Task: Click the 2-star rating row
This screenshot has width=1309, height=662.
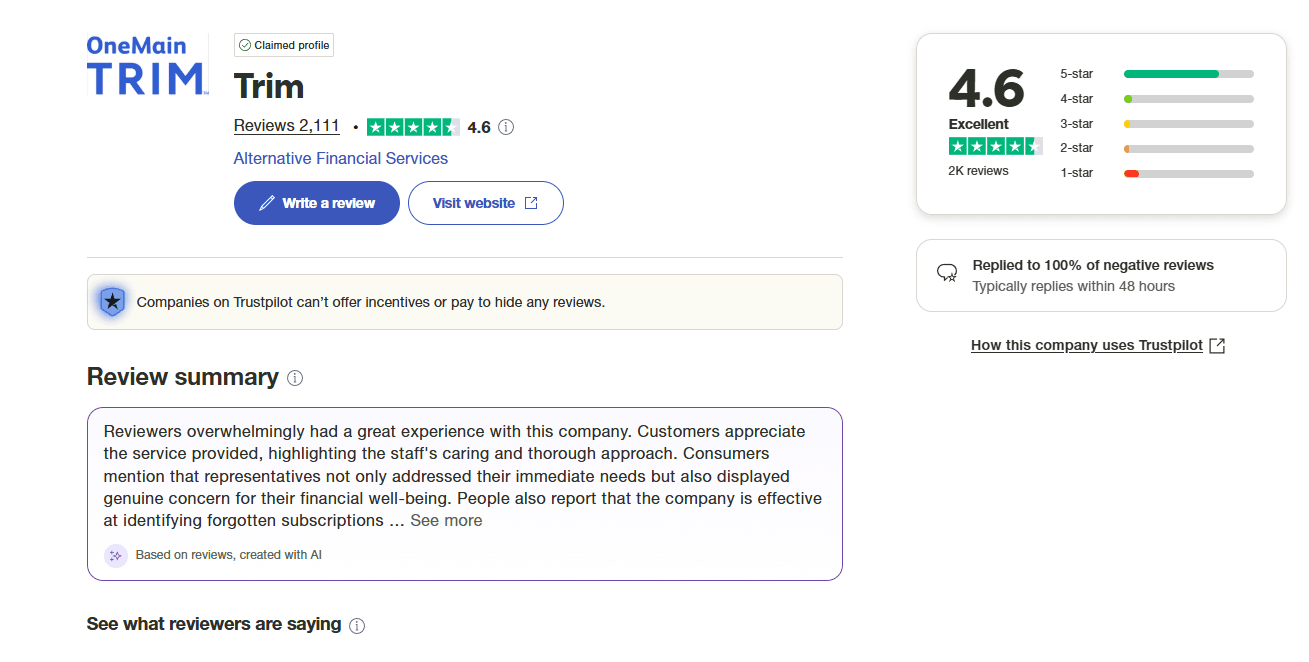Action: [x=1157, y=148]
